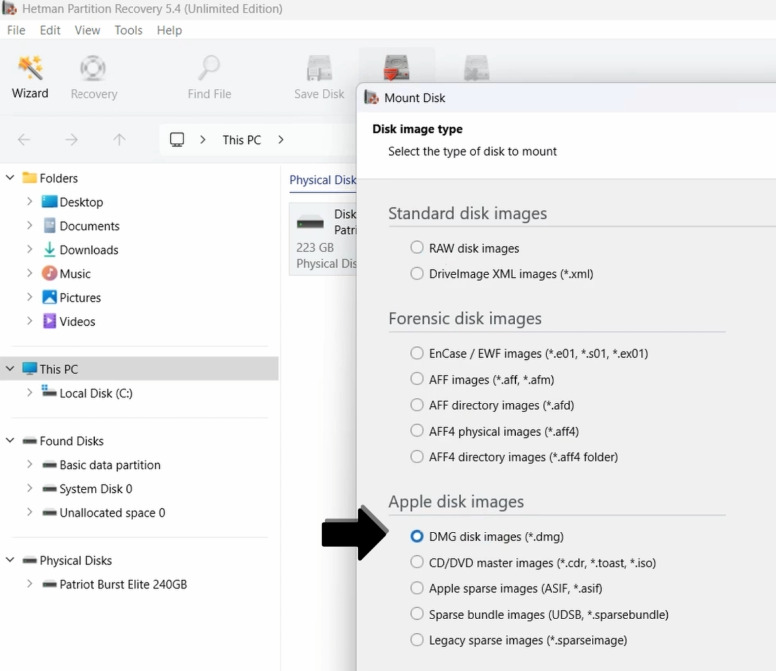Viewport: 776px width, 671px height.
Task: Select EnCase / EWF images option
Action: point(417,353)
